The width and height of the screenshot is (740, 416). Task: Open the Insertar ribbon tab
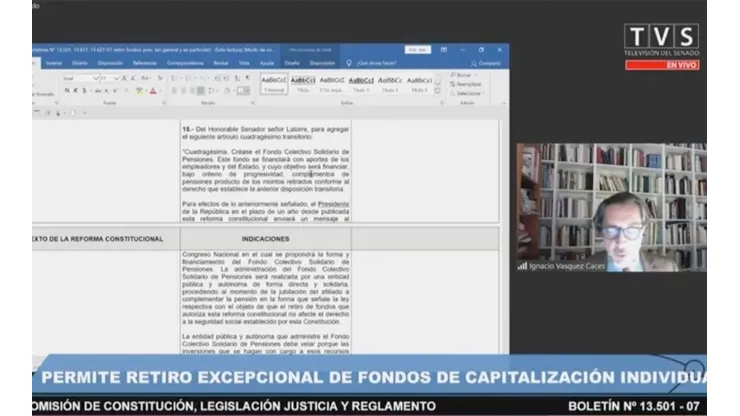click(54, 63)
